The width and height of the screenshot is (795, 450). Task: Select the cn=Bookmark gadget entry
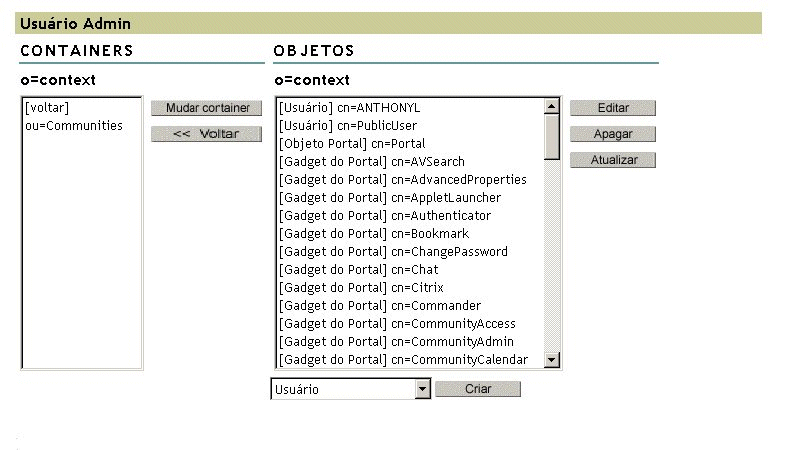pyautogui.click(x=374, y=234)
